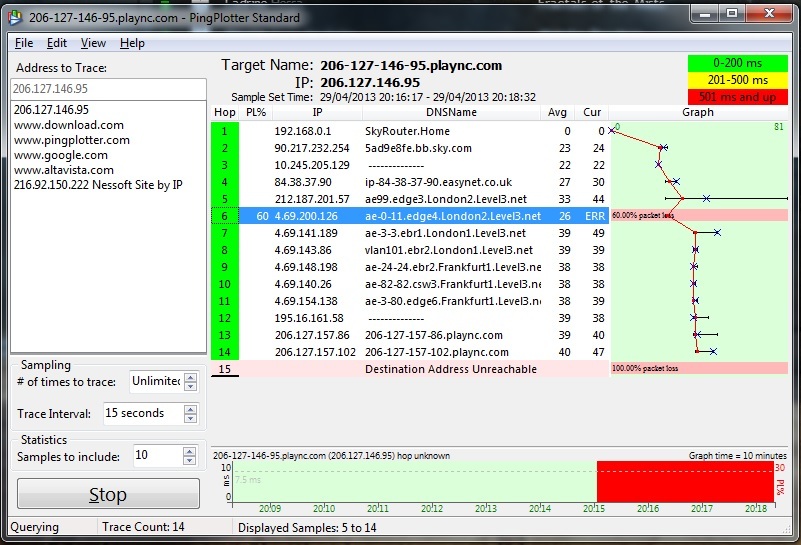Increase number of times to trace
Viewport: 801px width, 545px height.
tap(191, 377)
